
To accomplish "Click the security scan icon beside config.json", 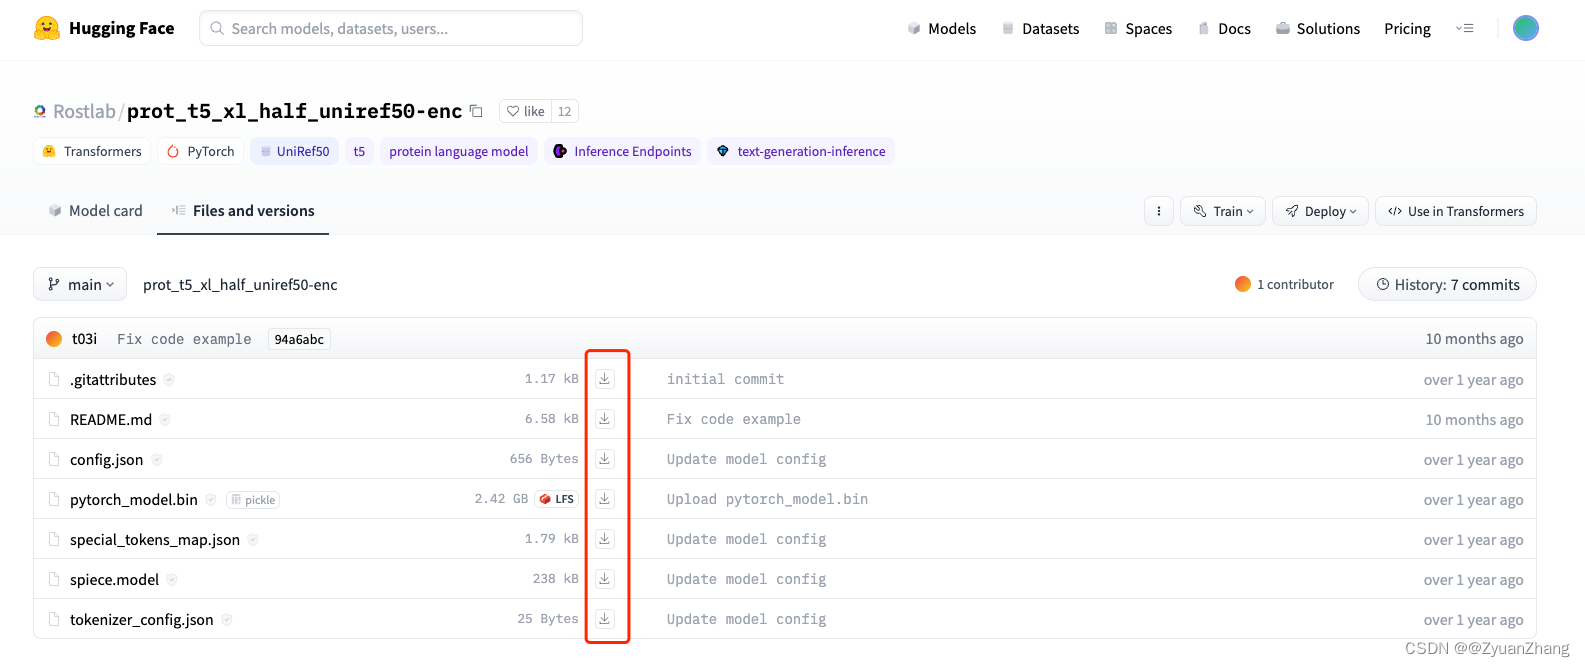I will (x=157, y=459).
